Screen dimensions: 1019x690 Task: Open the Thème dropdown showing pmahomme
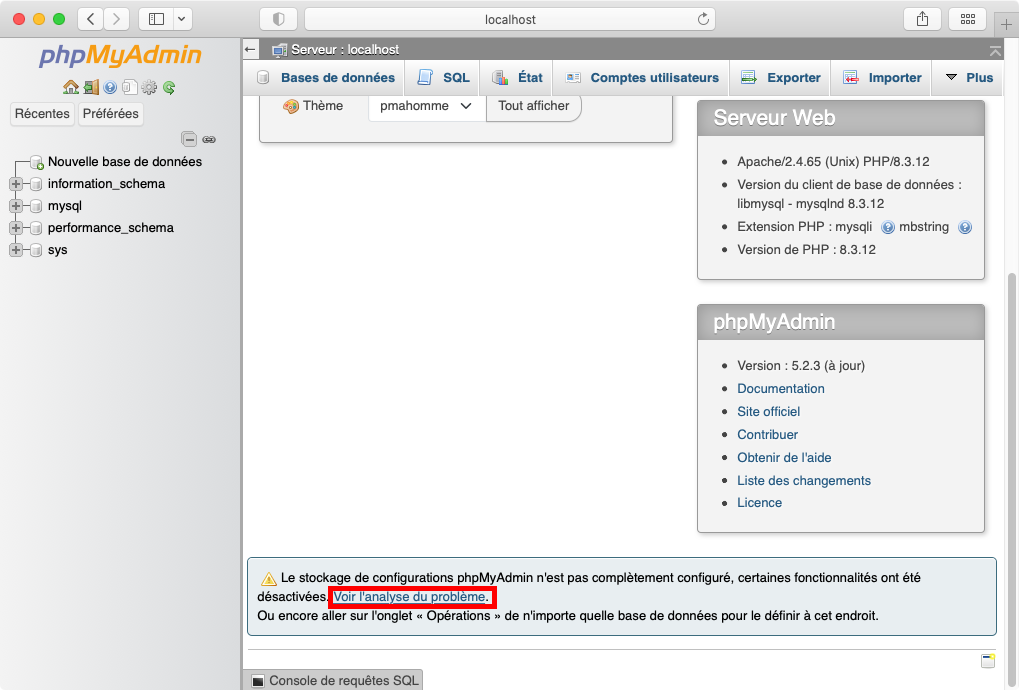coord(426,106)
